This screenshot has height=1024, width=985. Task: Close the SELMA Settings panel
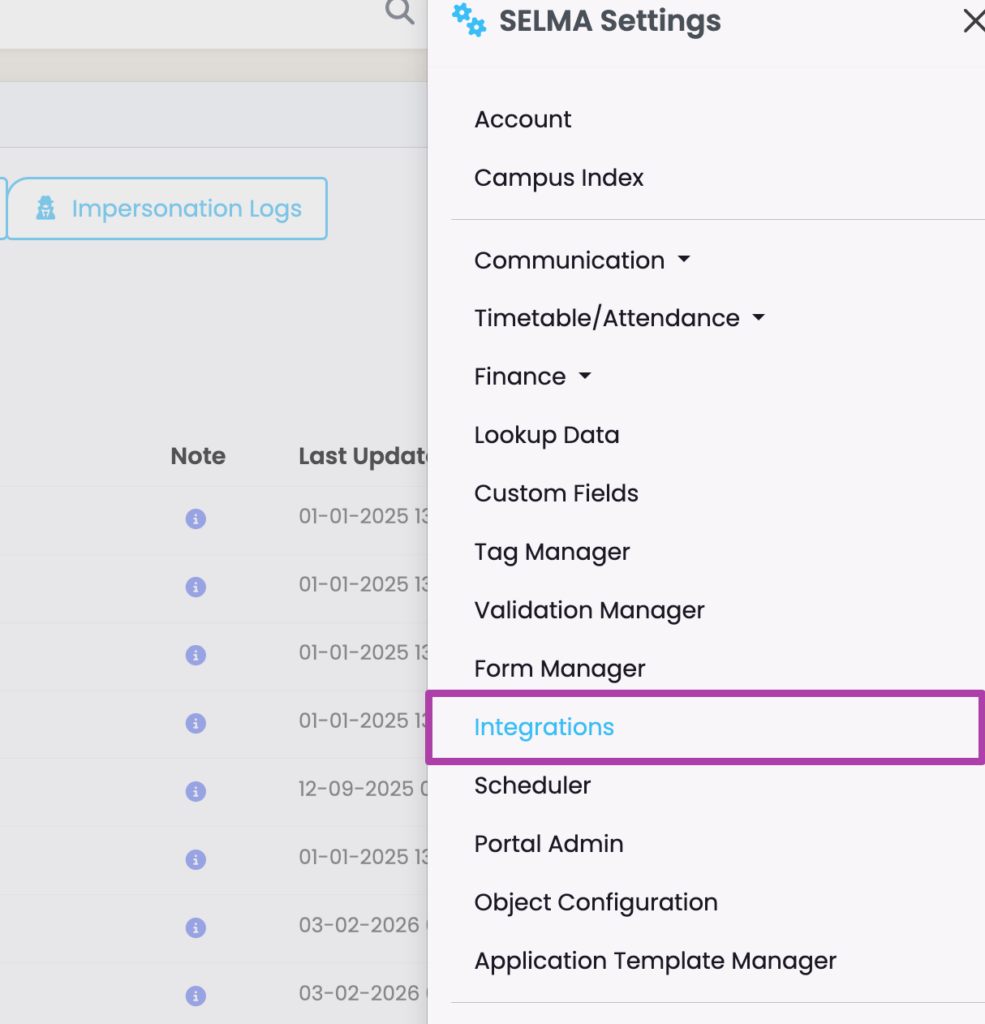pyautogui.click(x=972, y=21)
